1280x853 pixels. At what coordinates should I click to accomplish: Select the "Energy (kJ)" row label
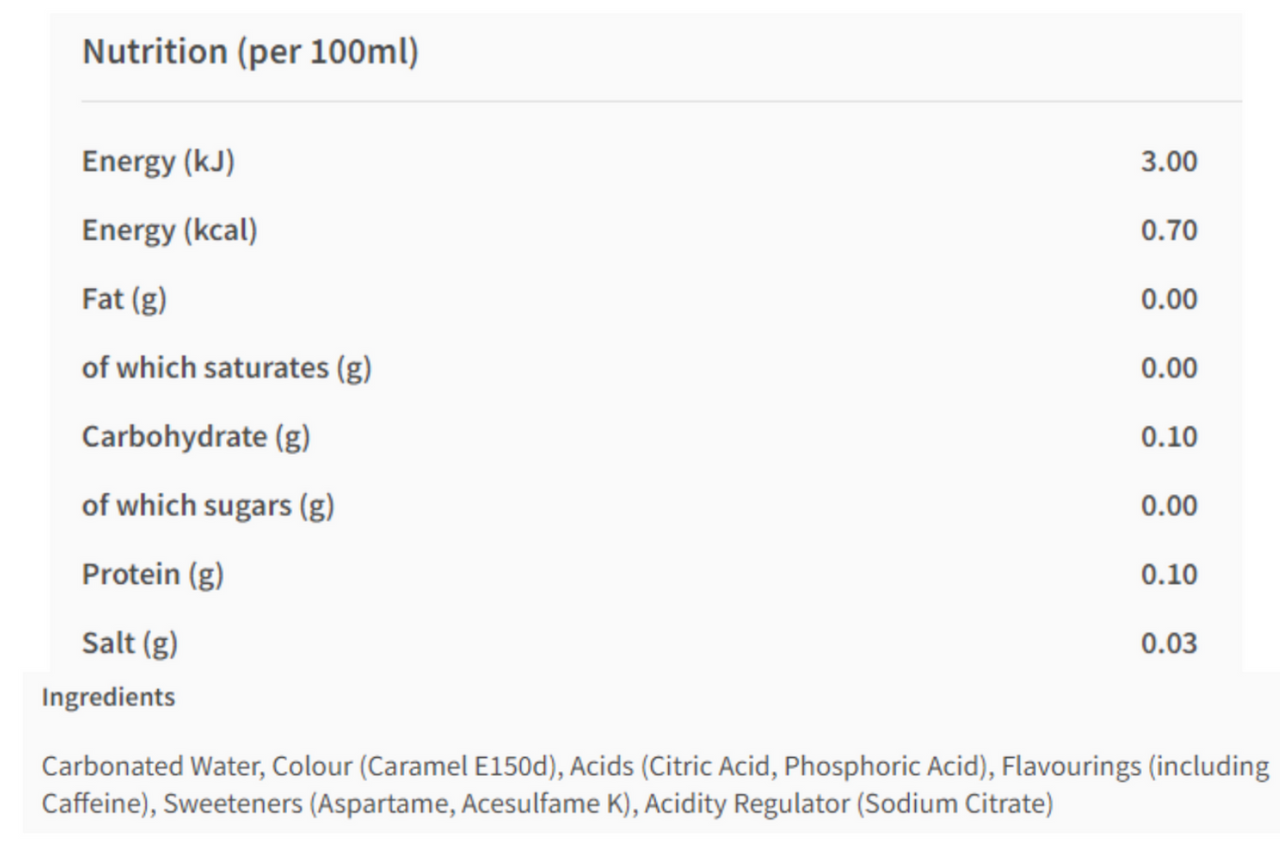158,162
